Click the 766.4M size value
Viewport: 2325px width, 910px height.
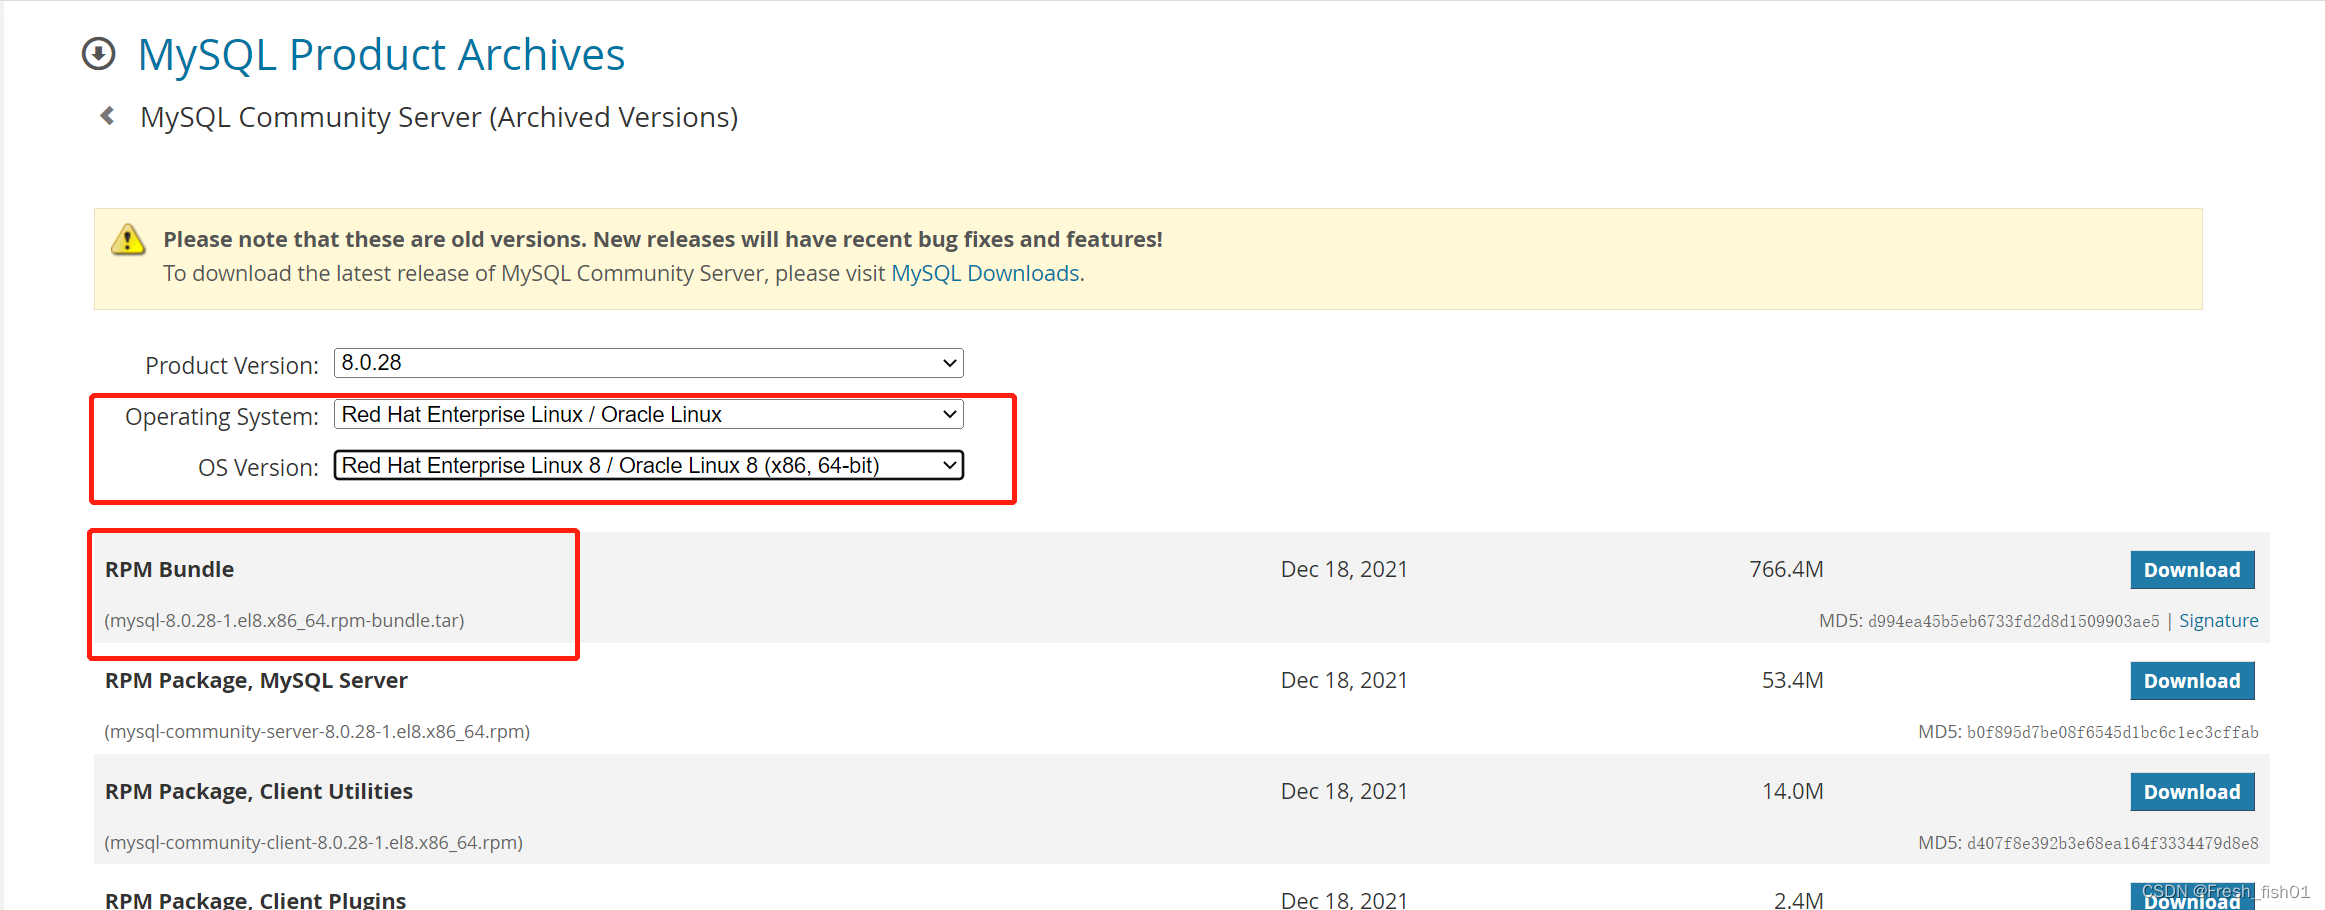(1786, 569)
